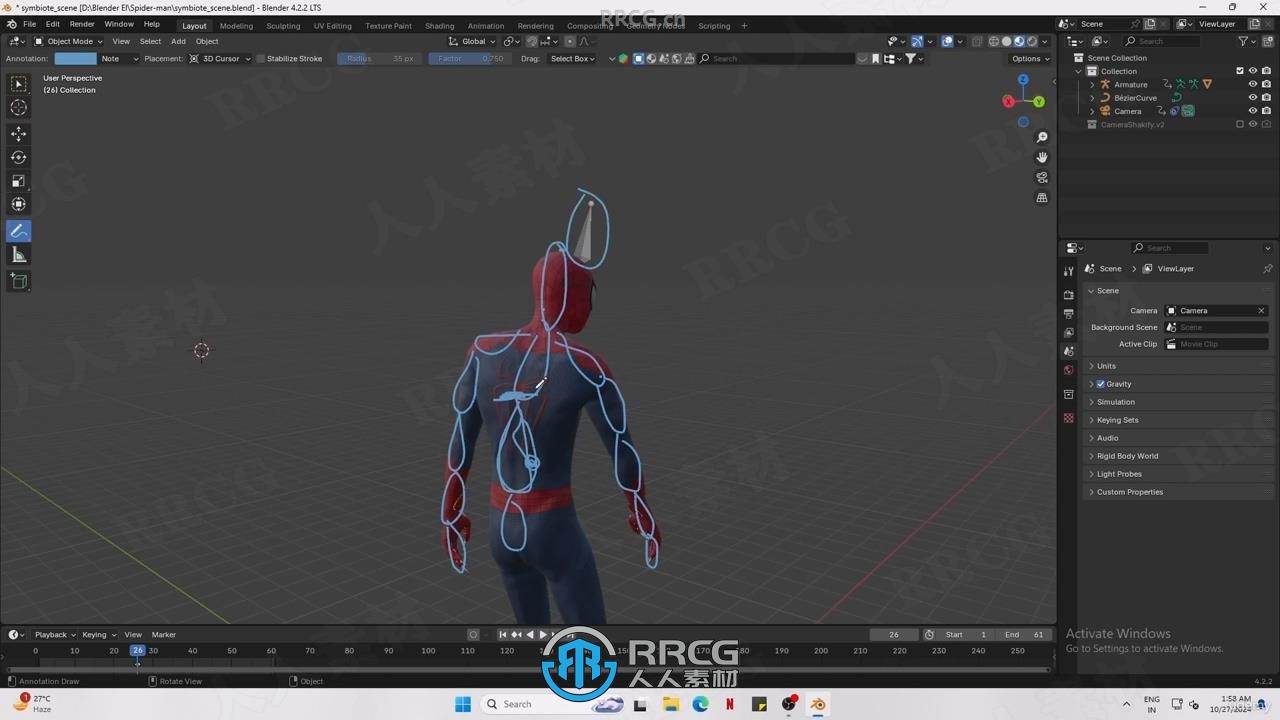Open the Texture properties tab
This screenshot has width=1280, height=720.
pos(1069,418)
